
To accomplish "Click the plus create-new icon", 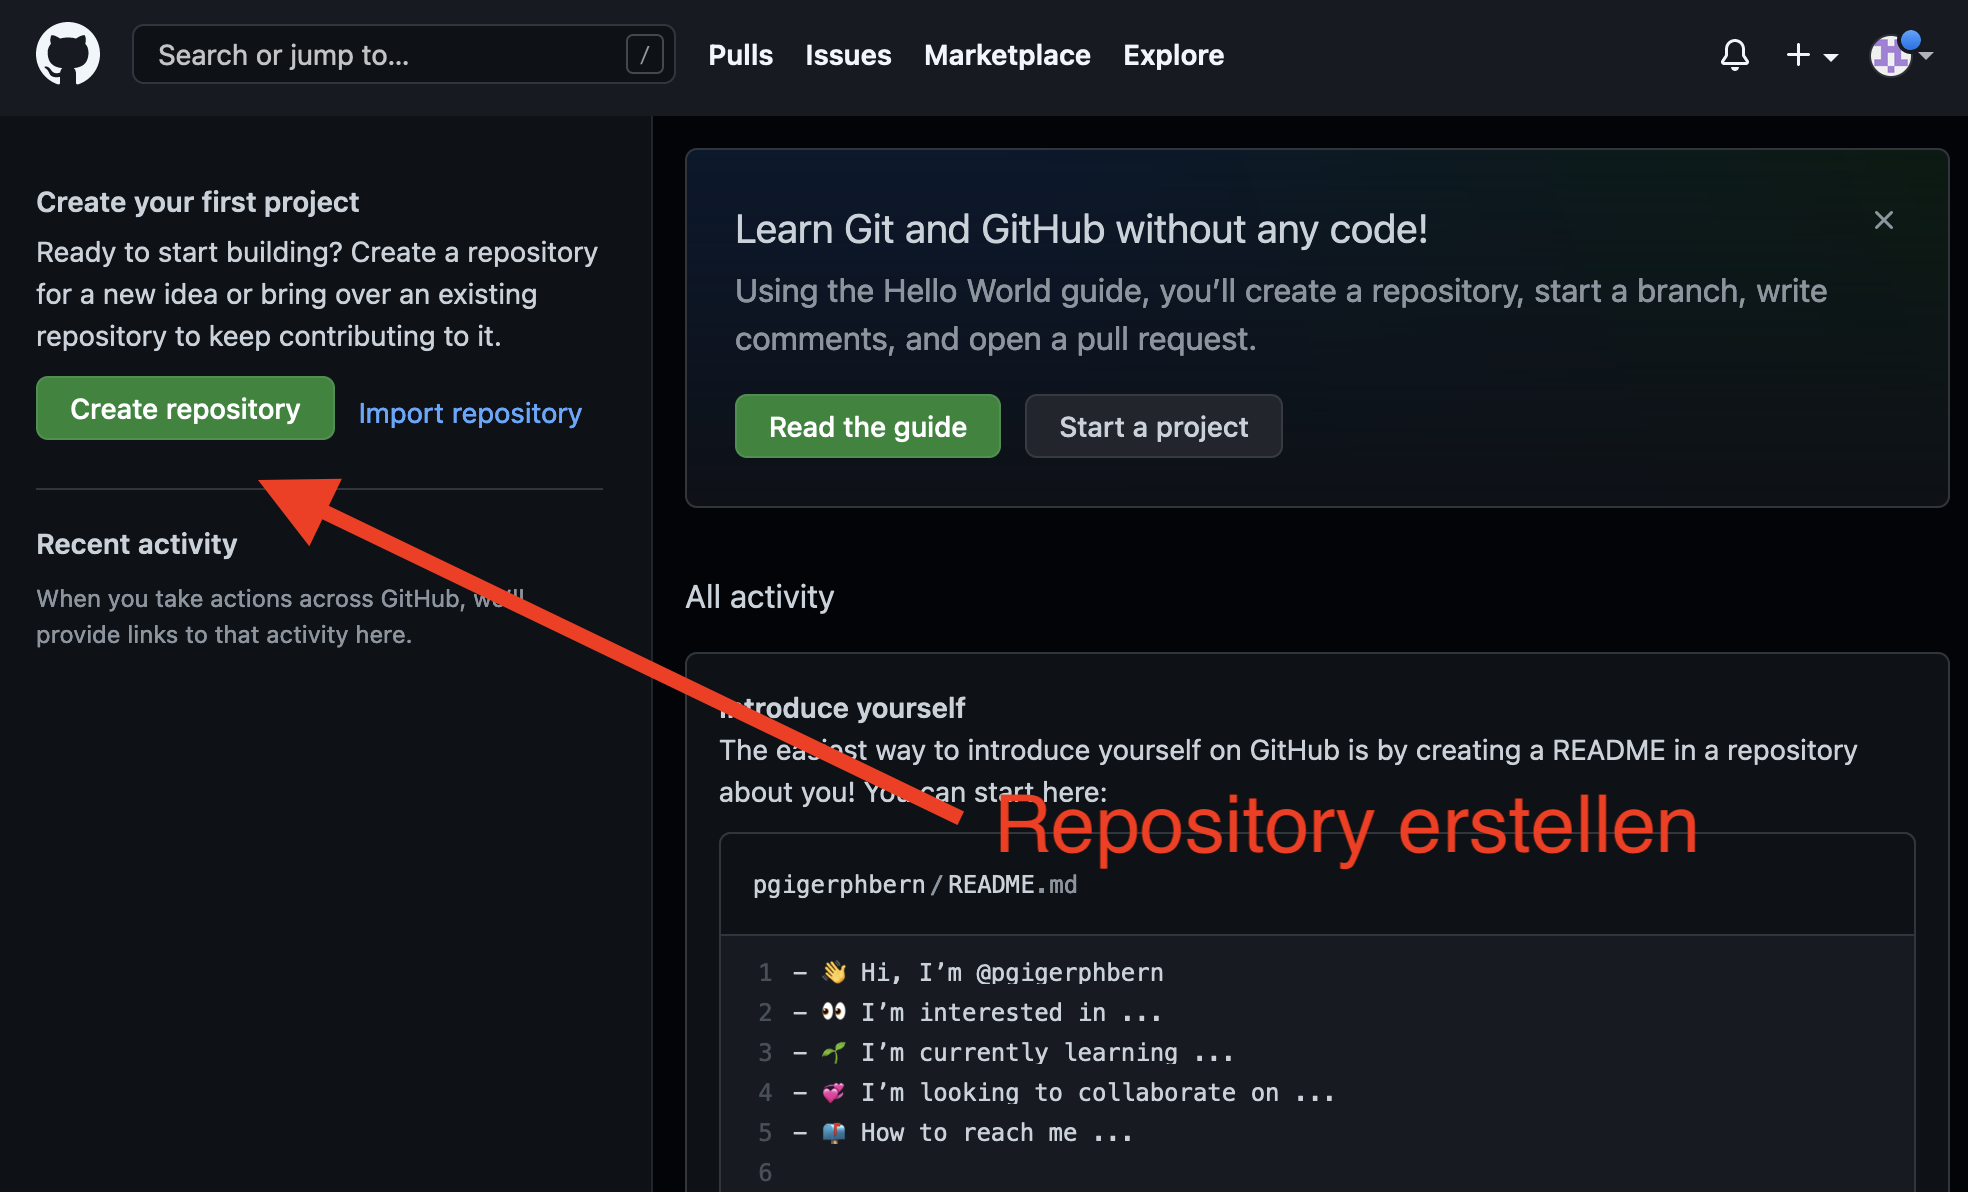I will pos(1798,55).
